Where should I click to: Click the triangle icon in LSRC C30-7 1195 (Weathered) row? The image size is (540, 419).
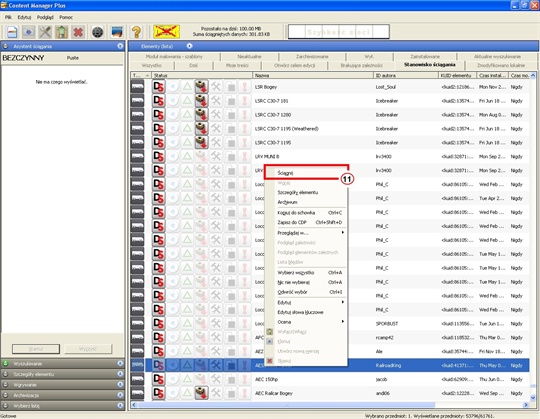[x=187, y=128]
